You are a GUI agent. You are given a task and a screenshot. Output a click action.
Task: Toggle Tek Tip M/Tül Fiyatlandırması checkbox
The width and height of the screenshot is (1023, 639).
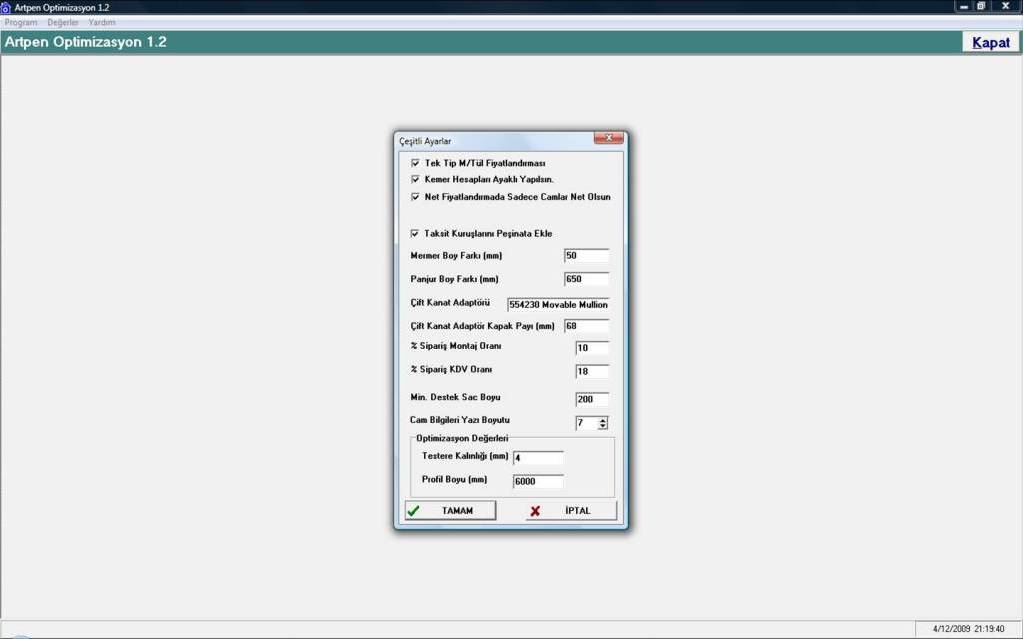pyautogui.click(x=415, y=163)
